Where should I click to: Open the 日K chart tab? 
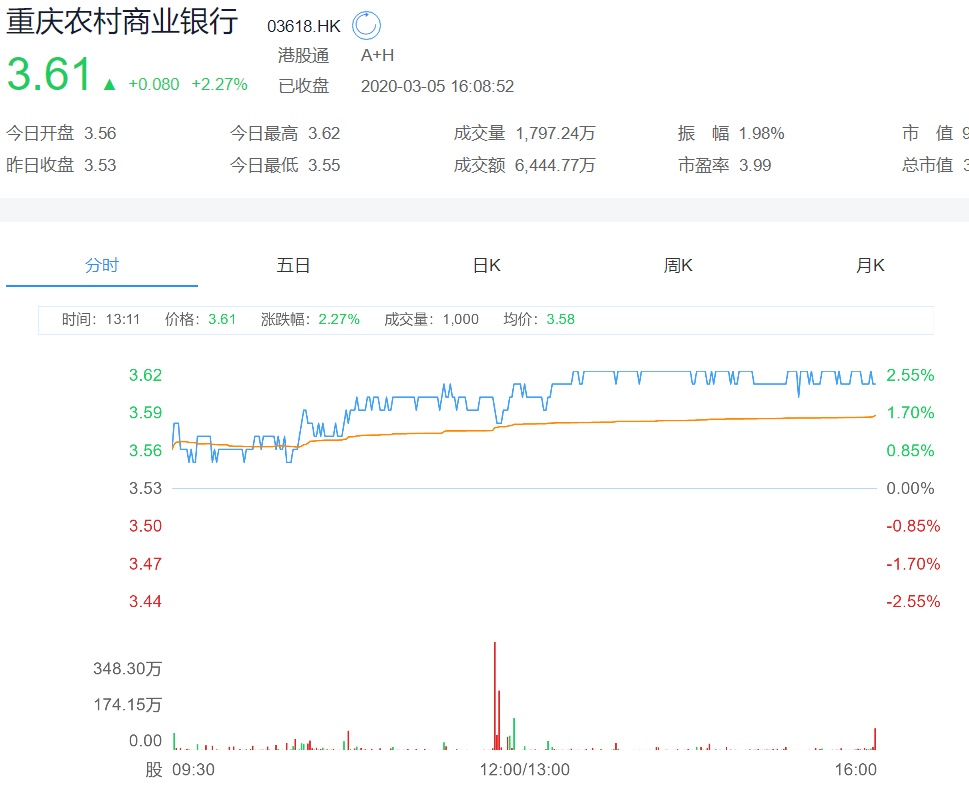(x=486, y=265)
